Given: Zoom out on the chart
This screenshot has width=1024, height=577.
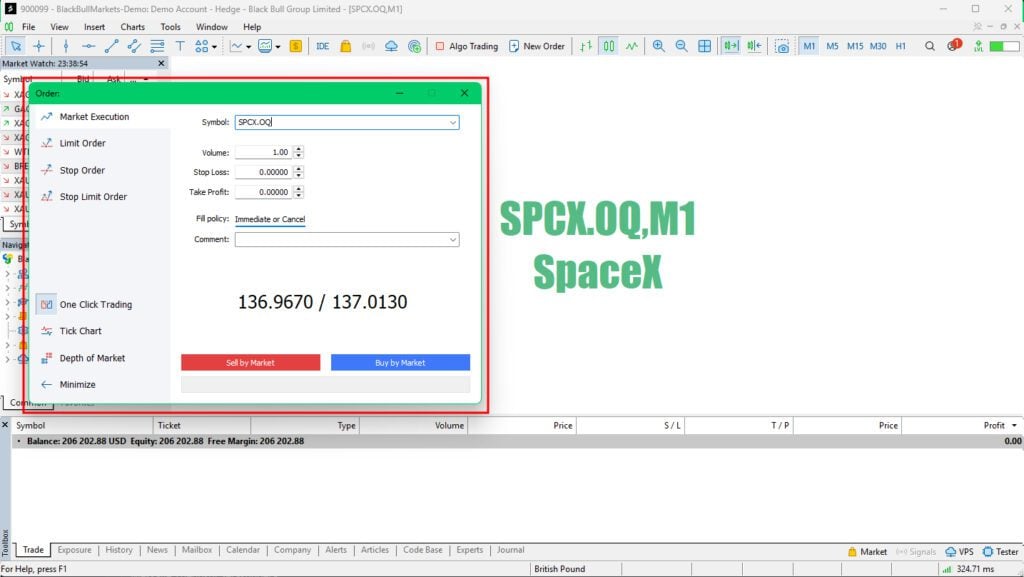Looking at the screenshot, I should click(x=681, y=46).
